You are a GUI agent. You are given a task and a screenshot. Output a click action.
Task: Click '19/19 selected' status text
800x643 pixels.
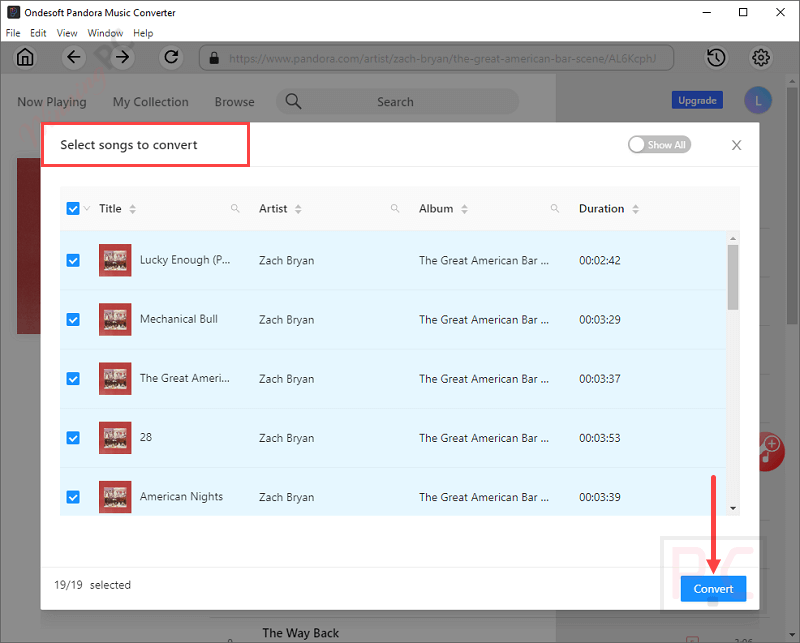click(x=92, y=585)
